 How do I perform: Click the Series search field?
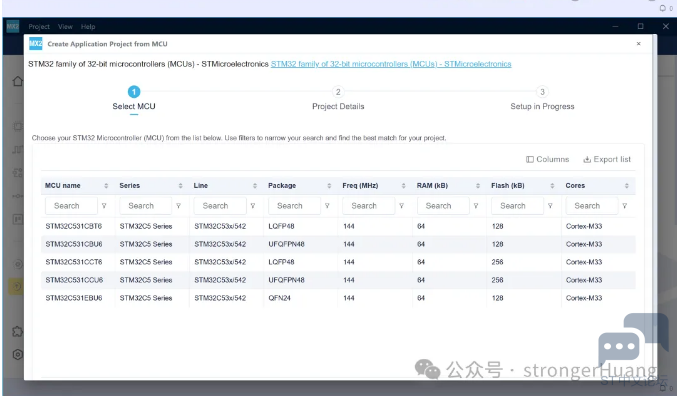click(x=146, y=206)
